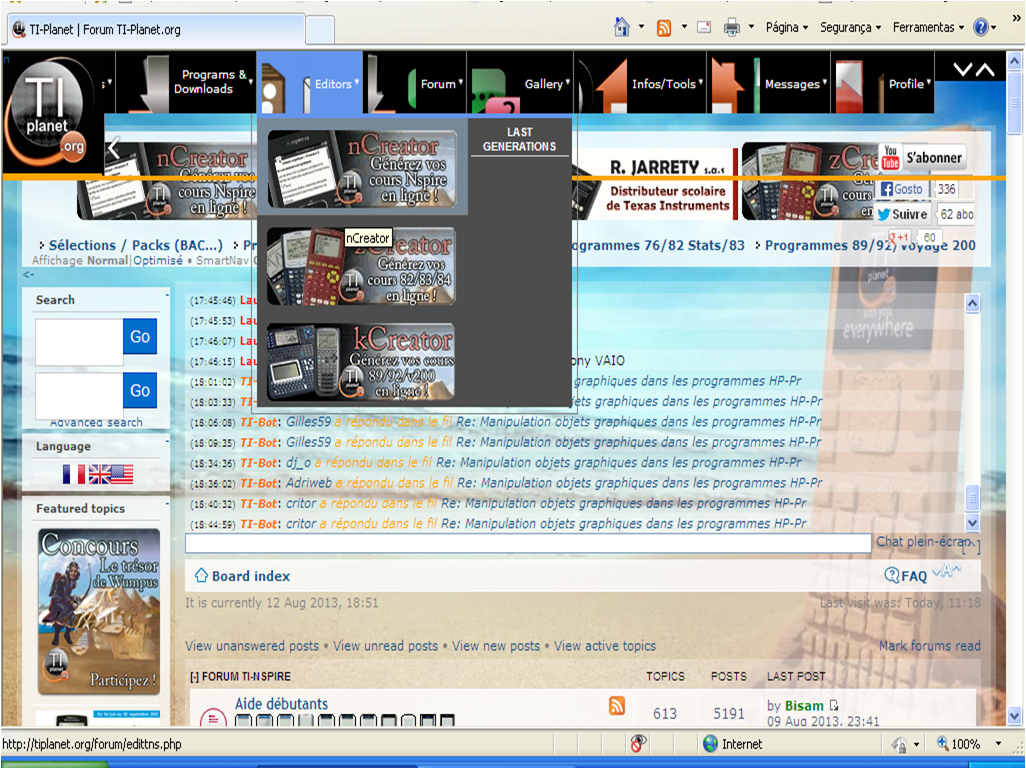Click the Print icon in browser toolbar
This screenshot has height=769, width=1026.
[732, 27]
